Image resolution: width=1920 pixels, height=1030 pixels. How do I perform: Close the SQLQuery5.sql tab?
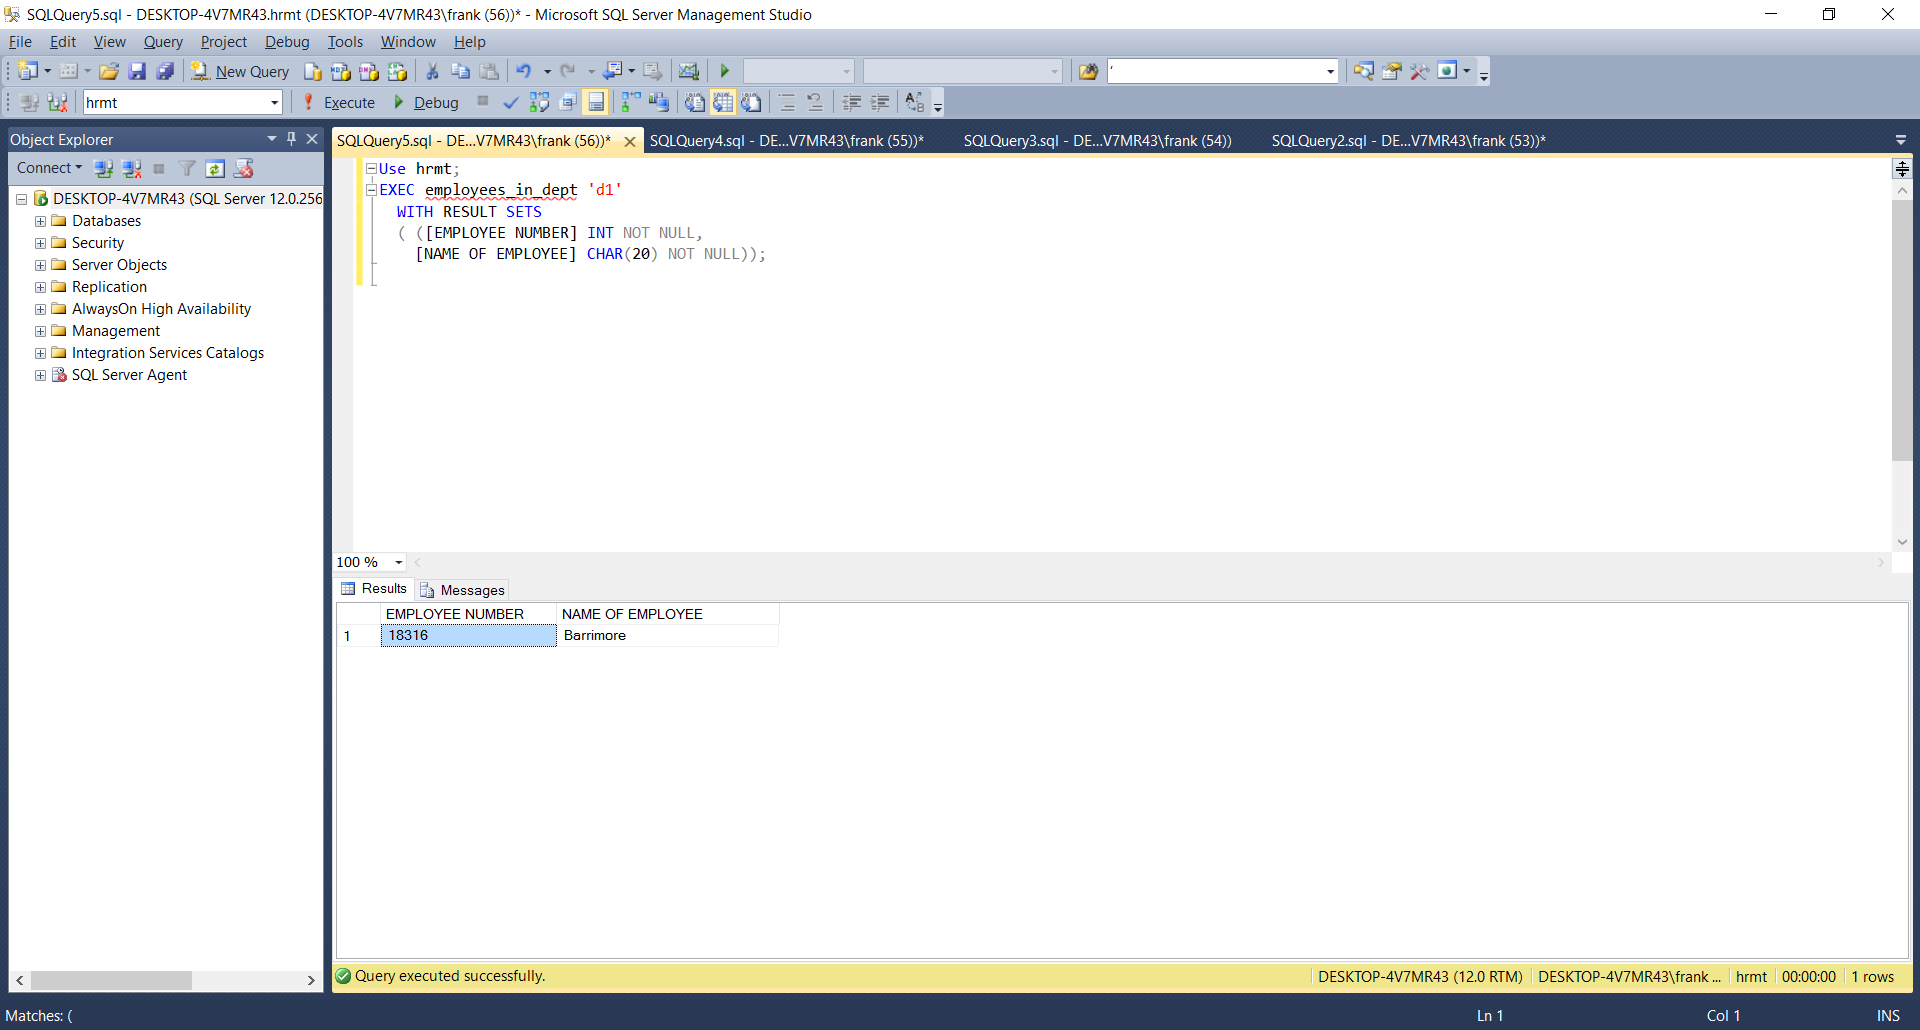pyautogui.click(x=630, y=142)
